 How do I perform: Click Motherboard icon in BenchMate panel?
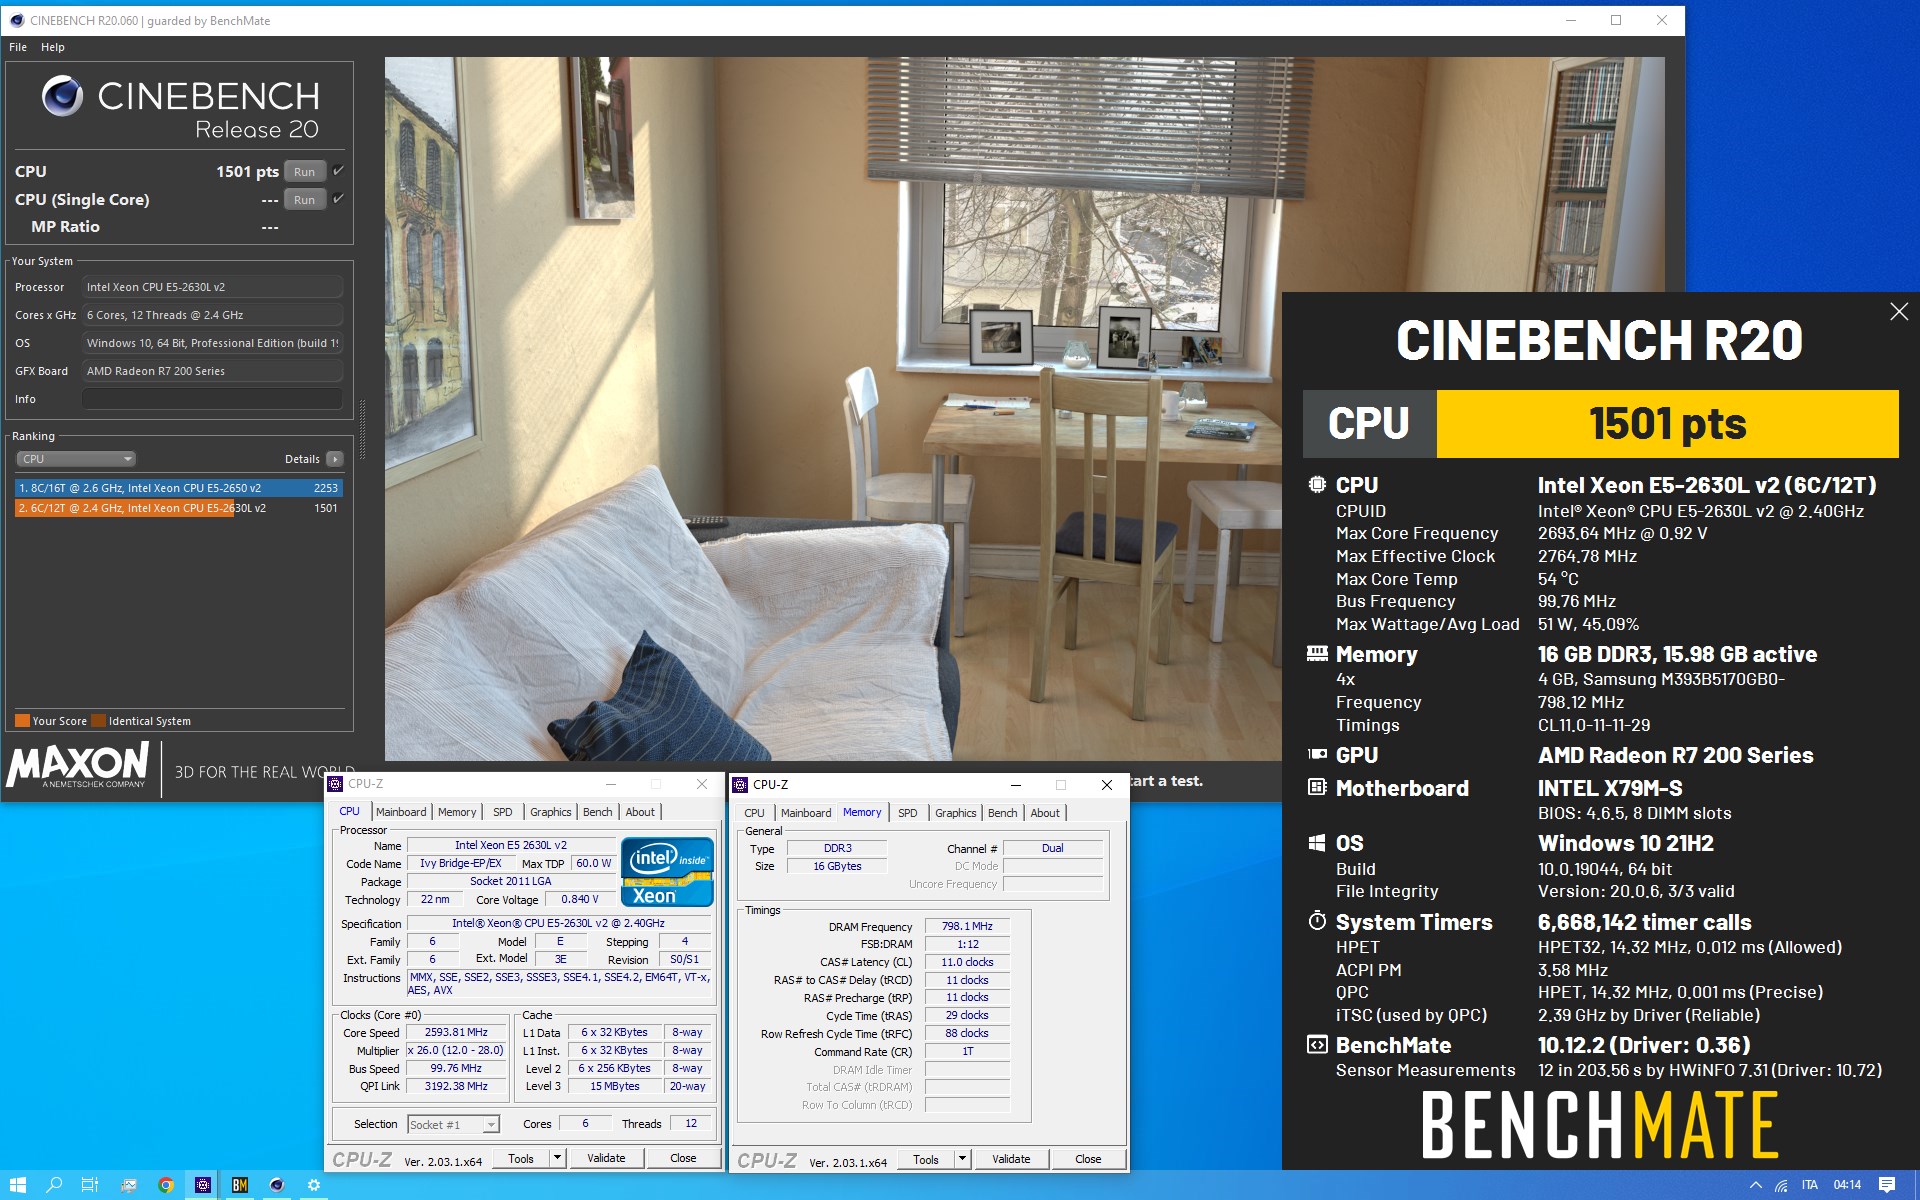tap(1317, 788)
